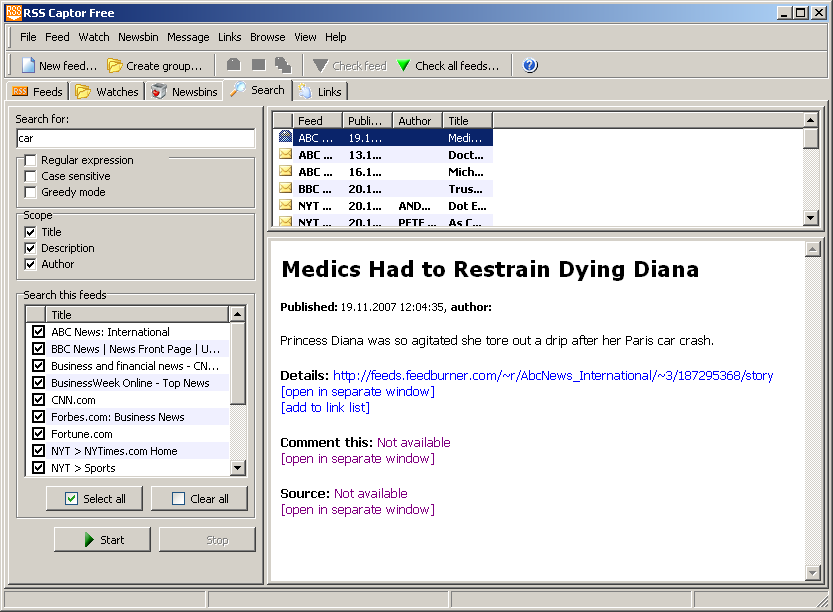
Task: Enable the Regular expression checkbox
Action: [31, 160]
